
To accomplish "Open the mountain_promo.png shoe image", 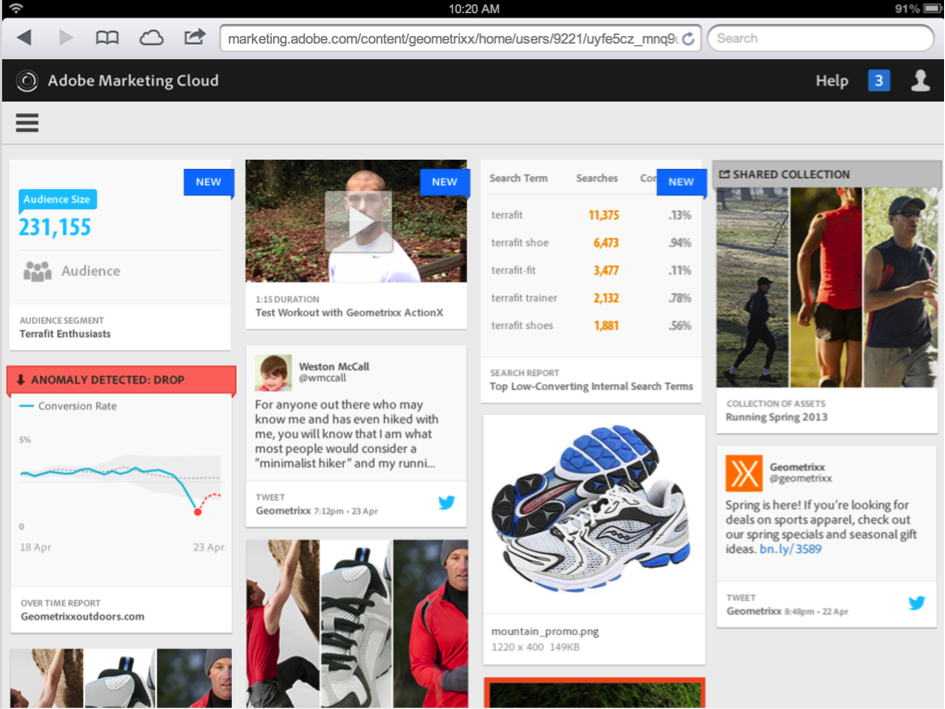I will 594,510.
